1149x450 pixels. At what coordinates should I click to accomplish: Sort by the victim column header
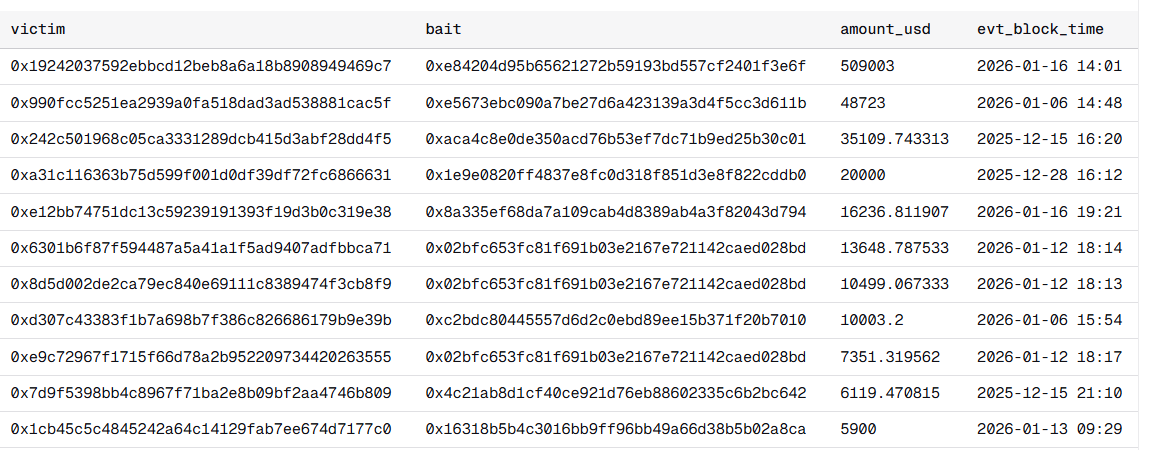[38, 29]
